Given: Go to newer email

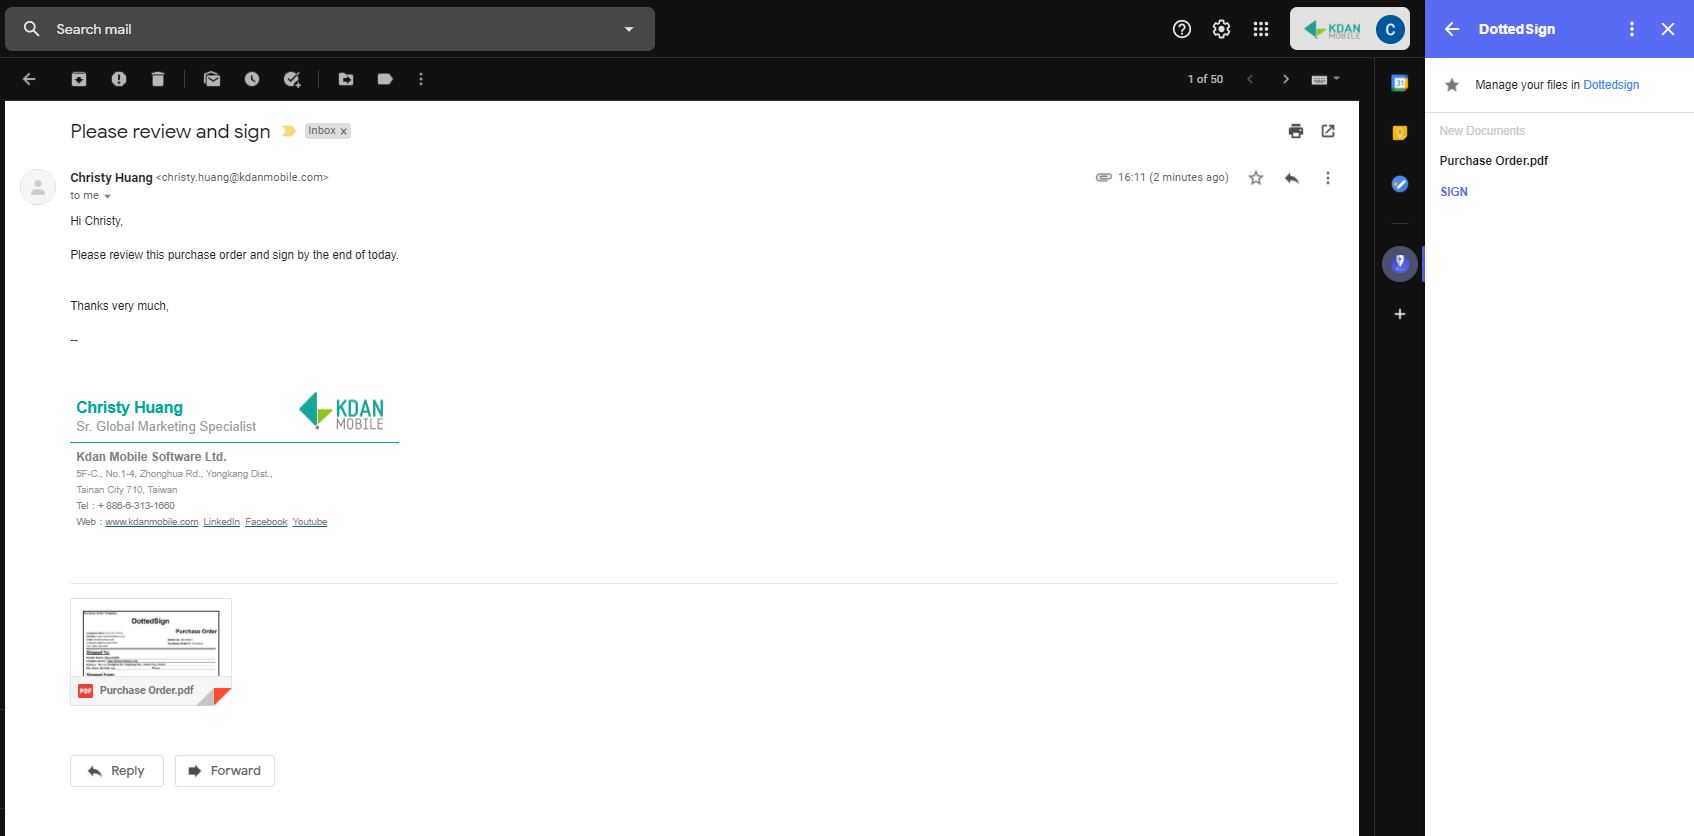Looking at the screenshot, I should (x=1250, y=79).
